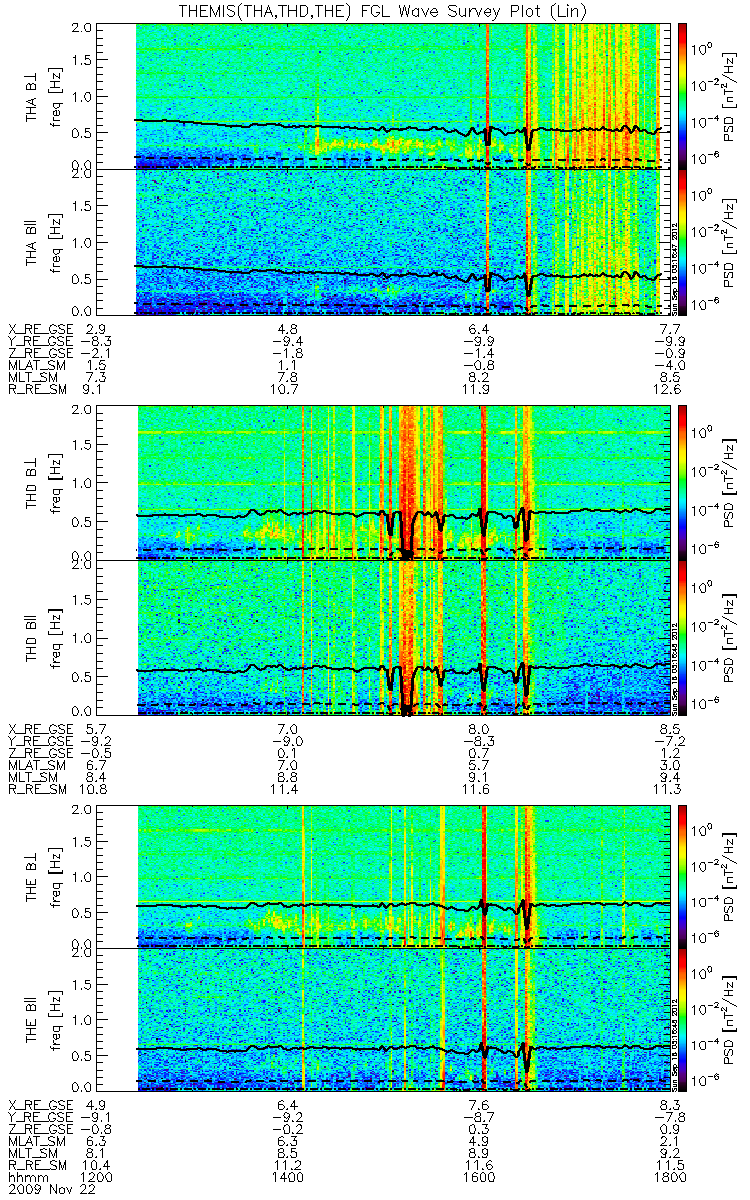Click the 'THE B||' axis label
Image resolution: width=750 pixels, height=1200 pixels.
pyautogui.click(x=32, y=1020)
